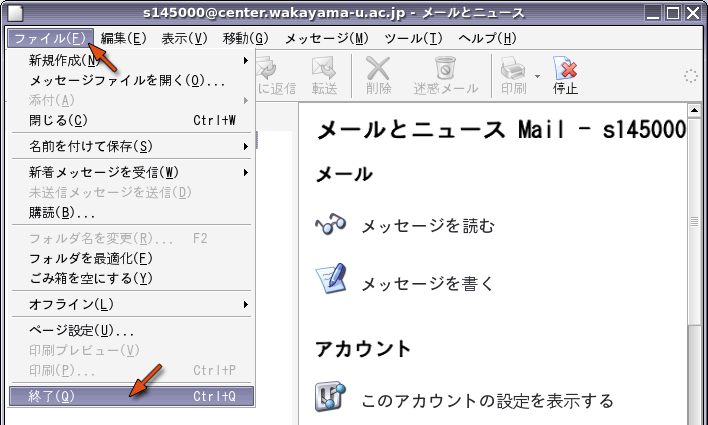
Task: Open the print button's dropdown arrow
Action: pos(537,76)
